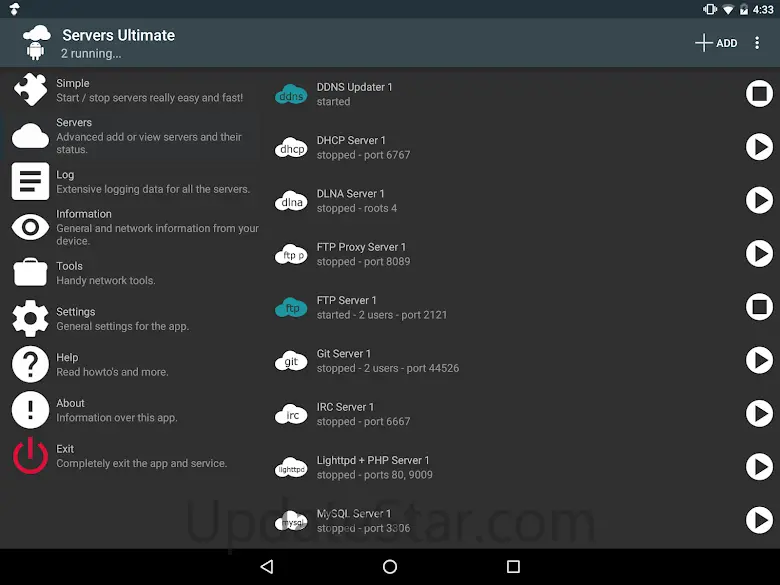Screen dimensions: 780x585
Task: Click the ftp p cloud icon
Action: coord(292,254)
